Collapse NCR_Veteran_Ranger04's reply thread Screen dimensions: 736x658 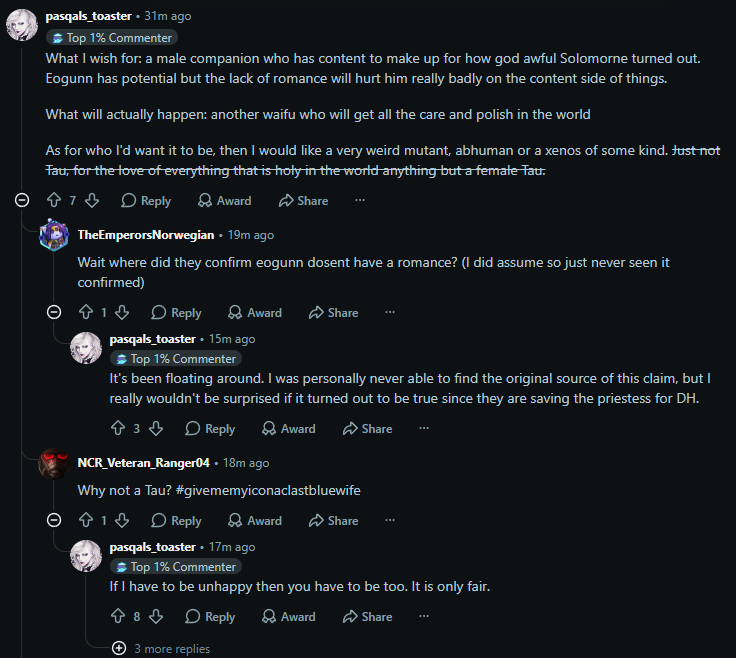click(x=54, y=520)
